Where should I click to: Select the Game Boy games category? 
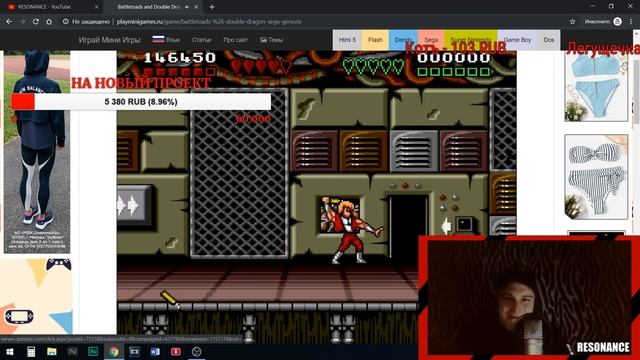pyautogui.click(x=517, y=40)
